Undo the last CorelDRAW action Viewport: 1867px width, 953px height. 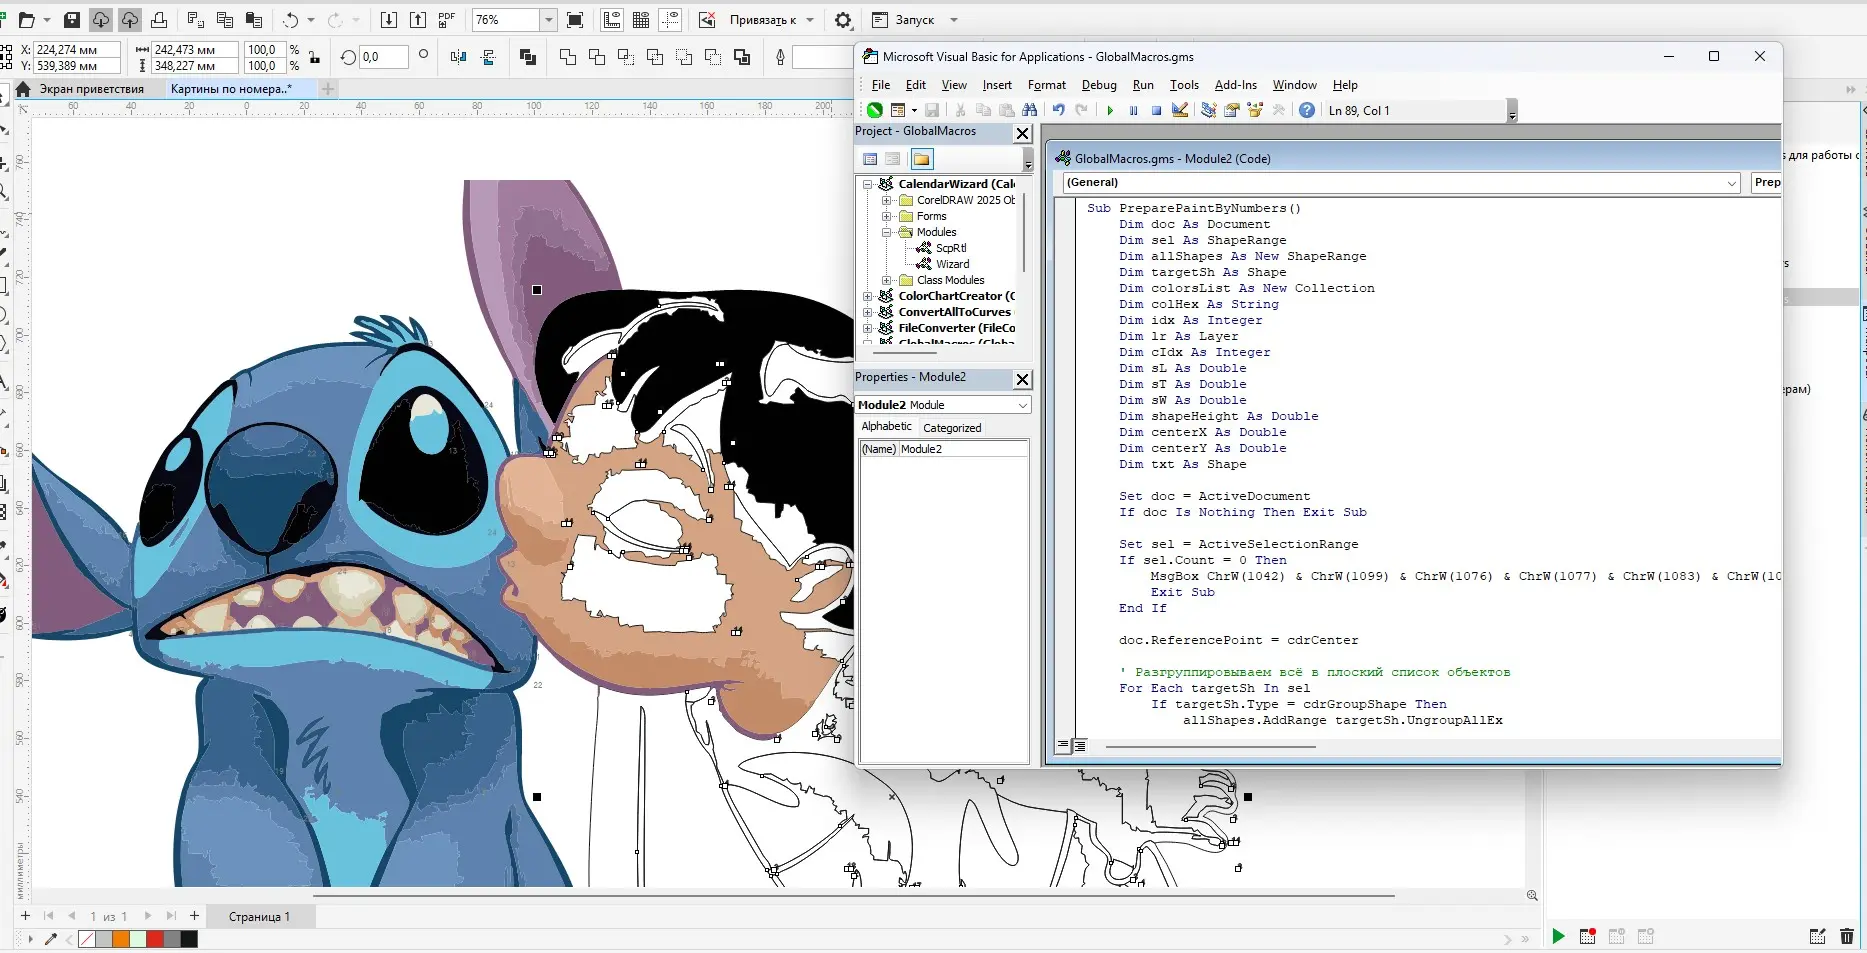290,20
